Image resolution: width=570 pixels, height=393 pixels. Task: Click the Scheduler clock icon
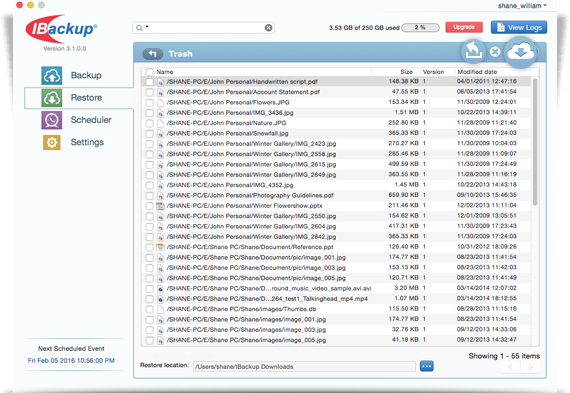click(x=52, y=120)
